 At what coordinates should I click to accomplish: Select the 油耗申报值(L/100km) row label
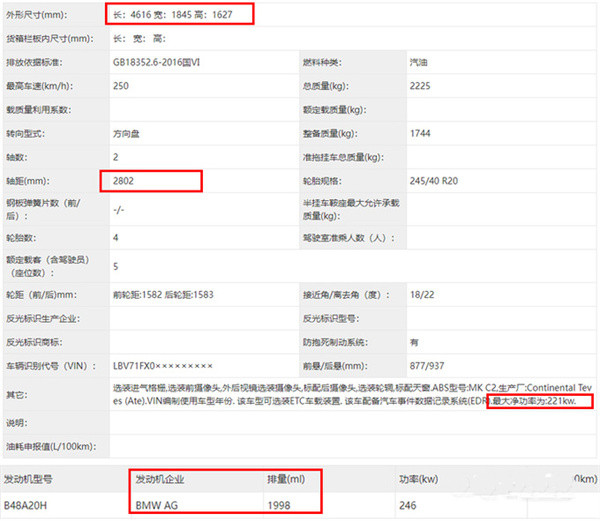tap(52, 446)
